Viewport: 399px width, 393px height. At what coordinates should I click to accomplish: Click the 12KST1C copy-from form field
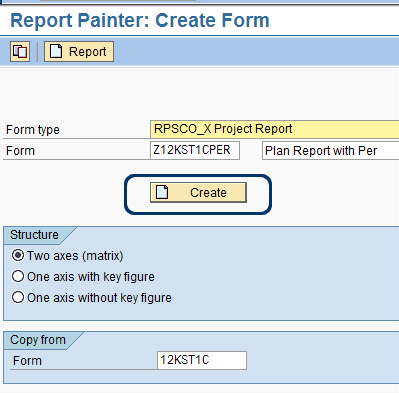click(202, 360)
